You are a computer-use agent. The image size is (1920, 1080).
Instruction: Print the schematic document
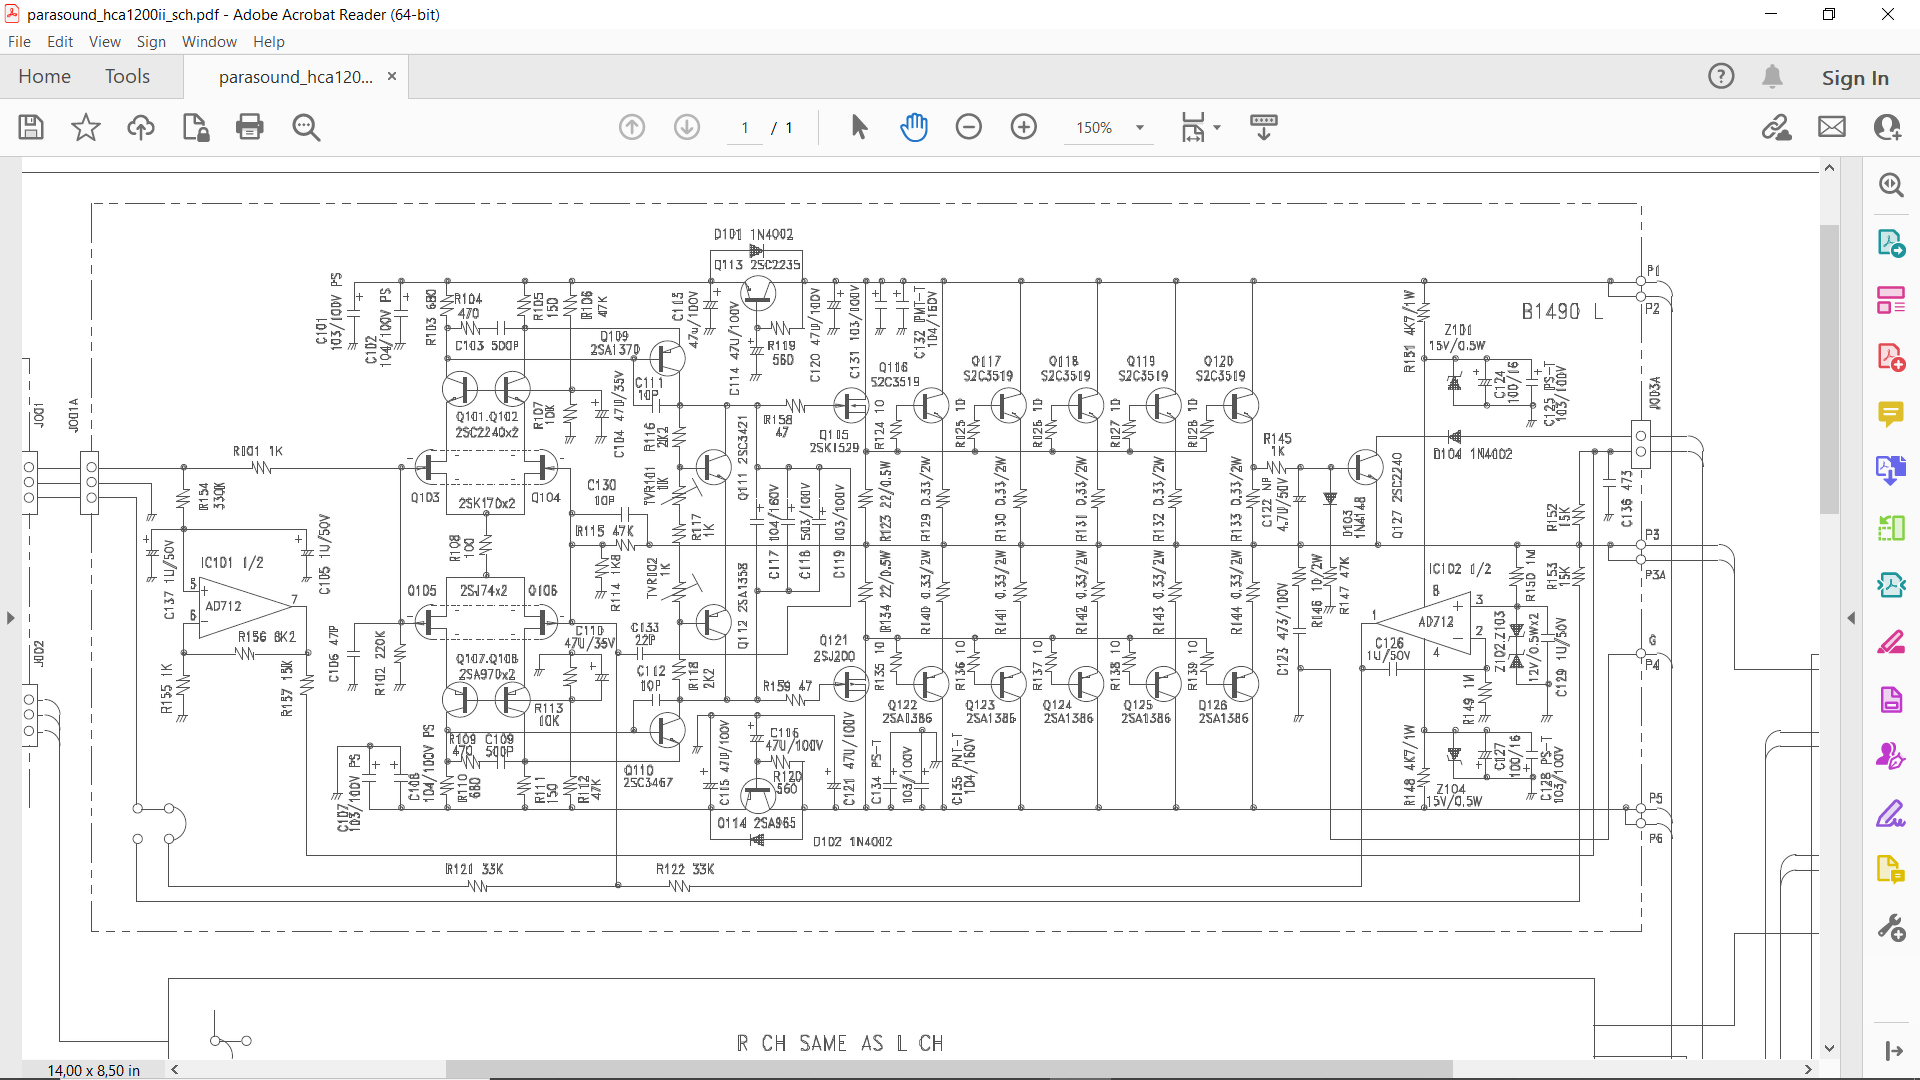(250, 127)
